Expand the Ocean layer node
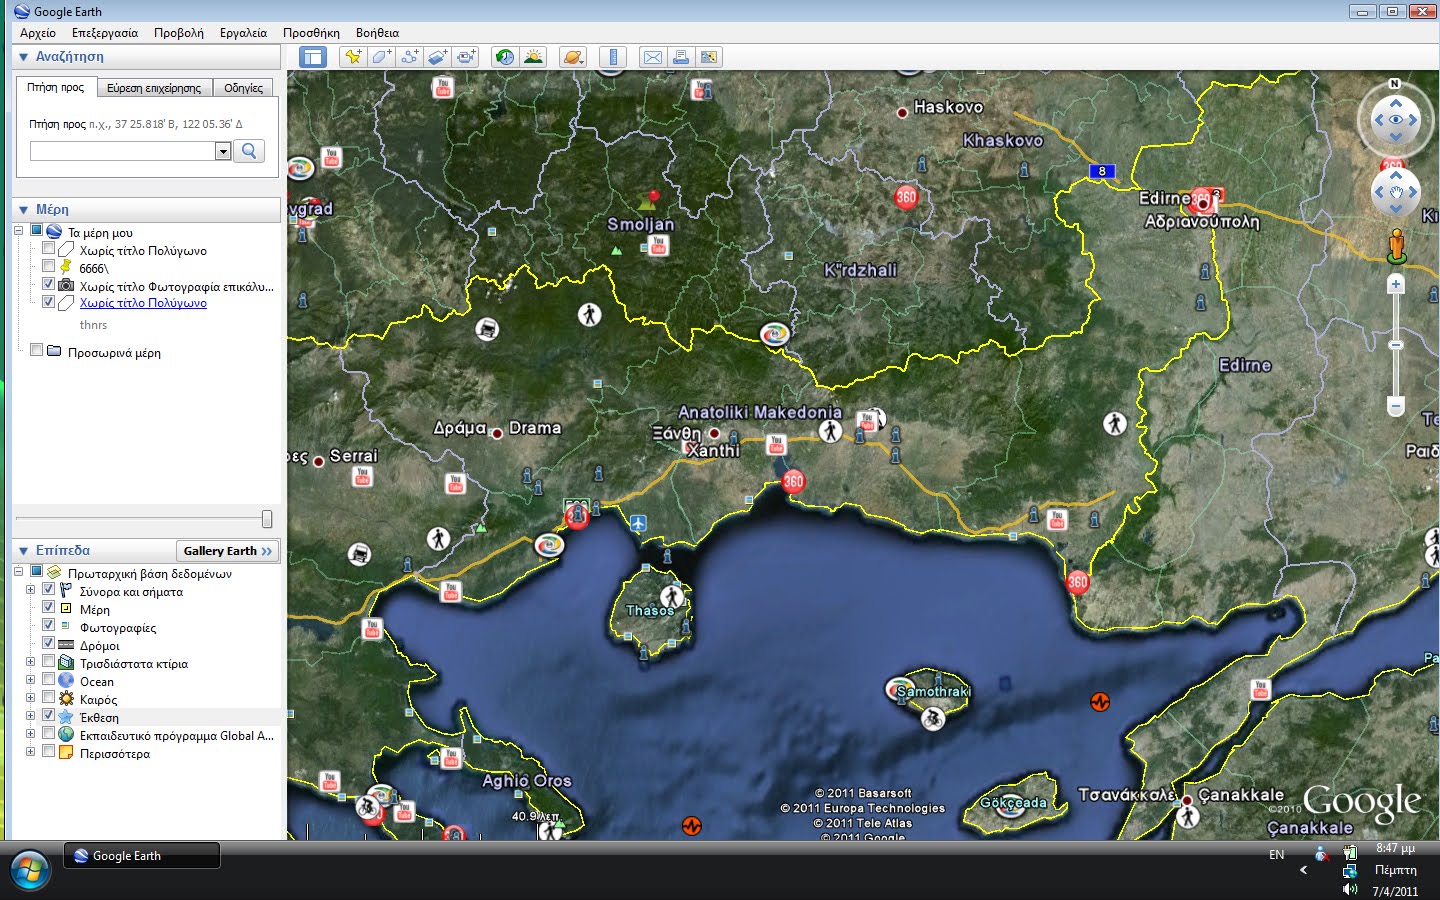 [30, 680]
